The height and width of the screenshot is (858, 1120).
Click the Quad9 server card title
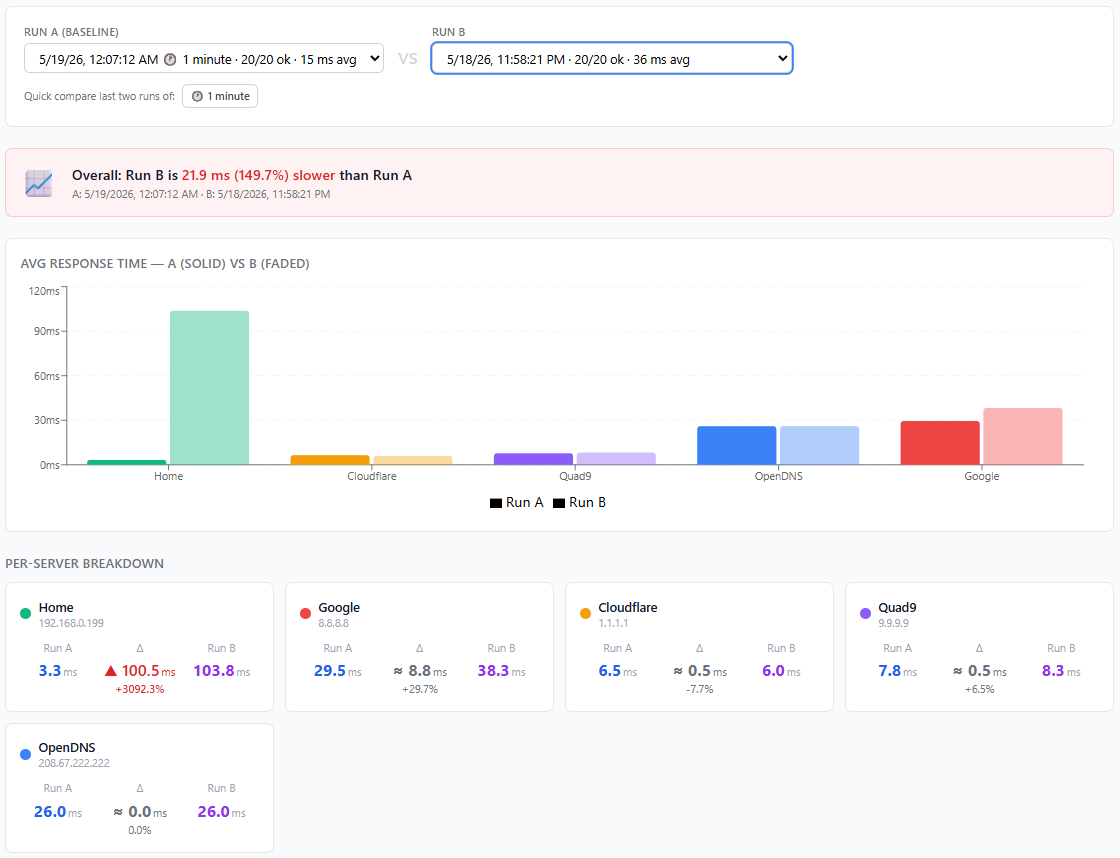(897, 607)
